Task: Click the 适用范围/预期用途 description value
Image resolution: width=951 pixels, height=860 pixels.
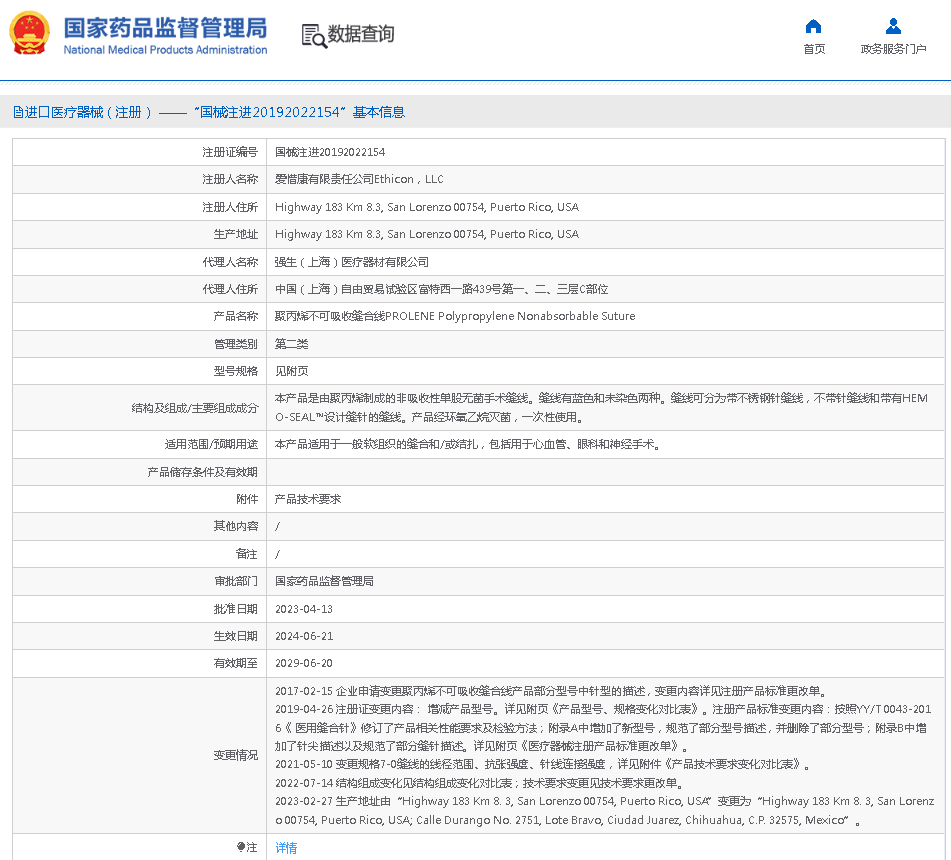Action: 468,445
